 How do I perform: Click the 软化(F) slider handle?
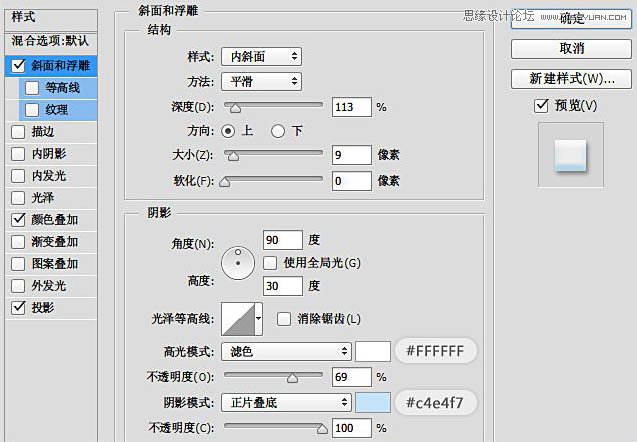pyautogui.click(x=225, y=182)
